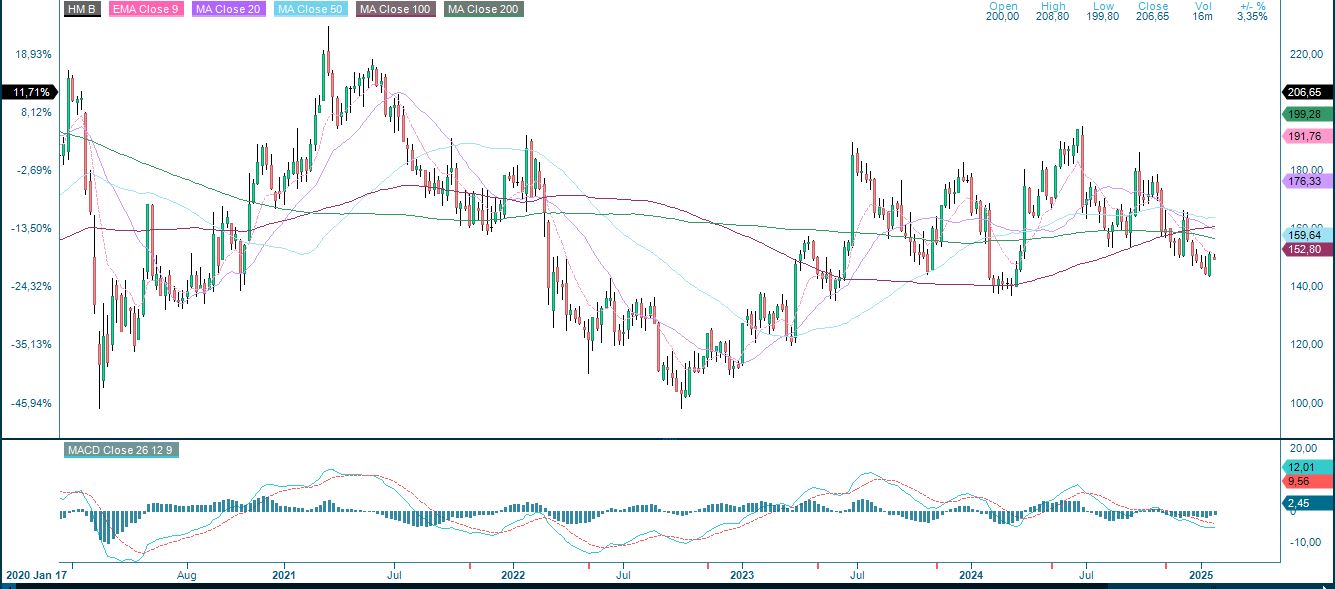Click the red 9,56 signal value tag
1335x589 pixels.
(1306, 481)
